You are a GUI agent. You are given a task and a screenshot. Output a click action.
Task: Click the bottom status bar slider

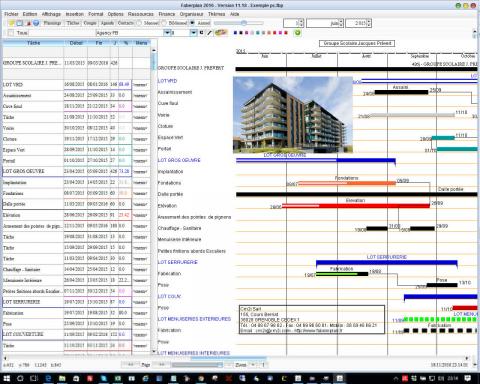197,365
